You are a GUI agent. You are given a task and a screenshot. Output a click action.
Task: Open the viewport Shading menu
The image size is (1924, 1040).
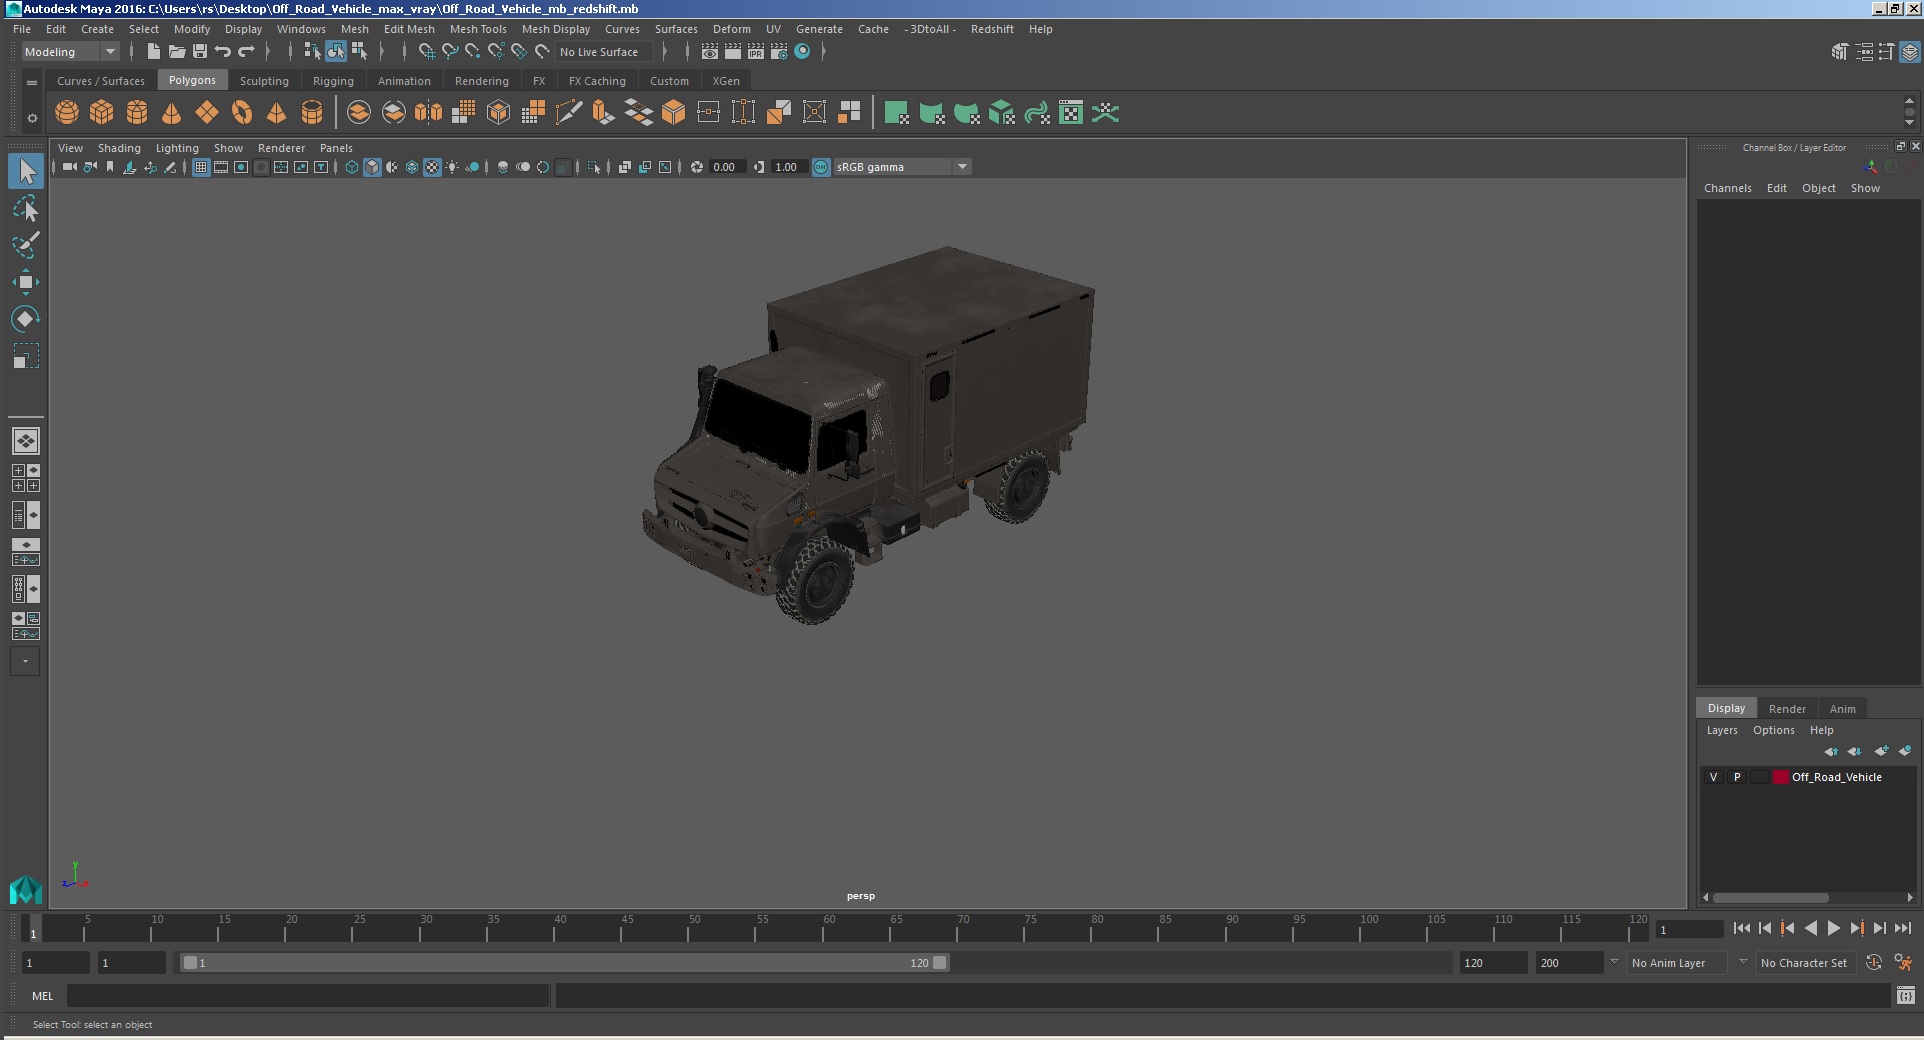[119, 148]
